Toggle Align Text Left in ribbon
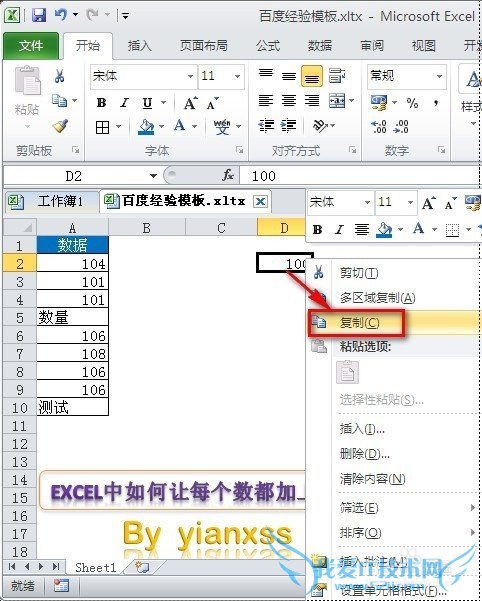 coord(266,101)
